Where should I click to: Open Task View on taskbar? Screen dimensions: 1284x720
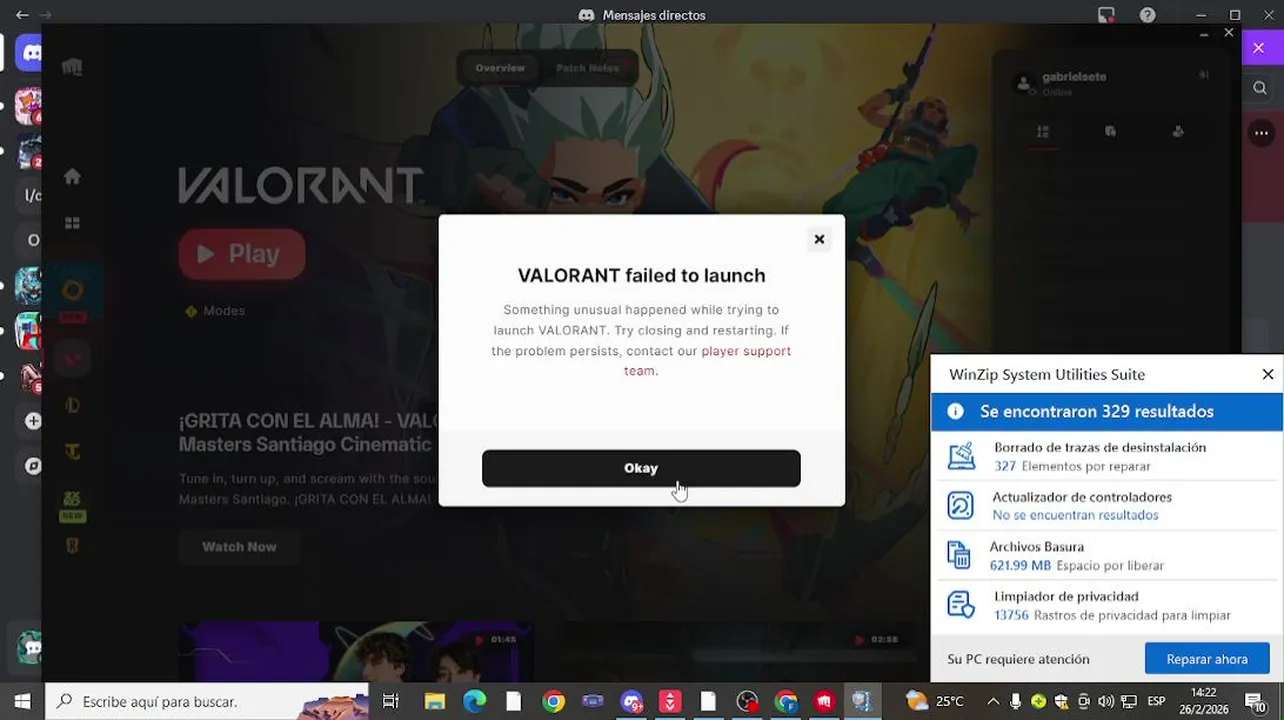click(391, 702)
